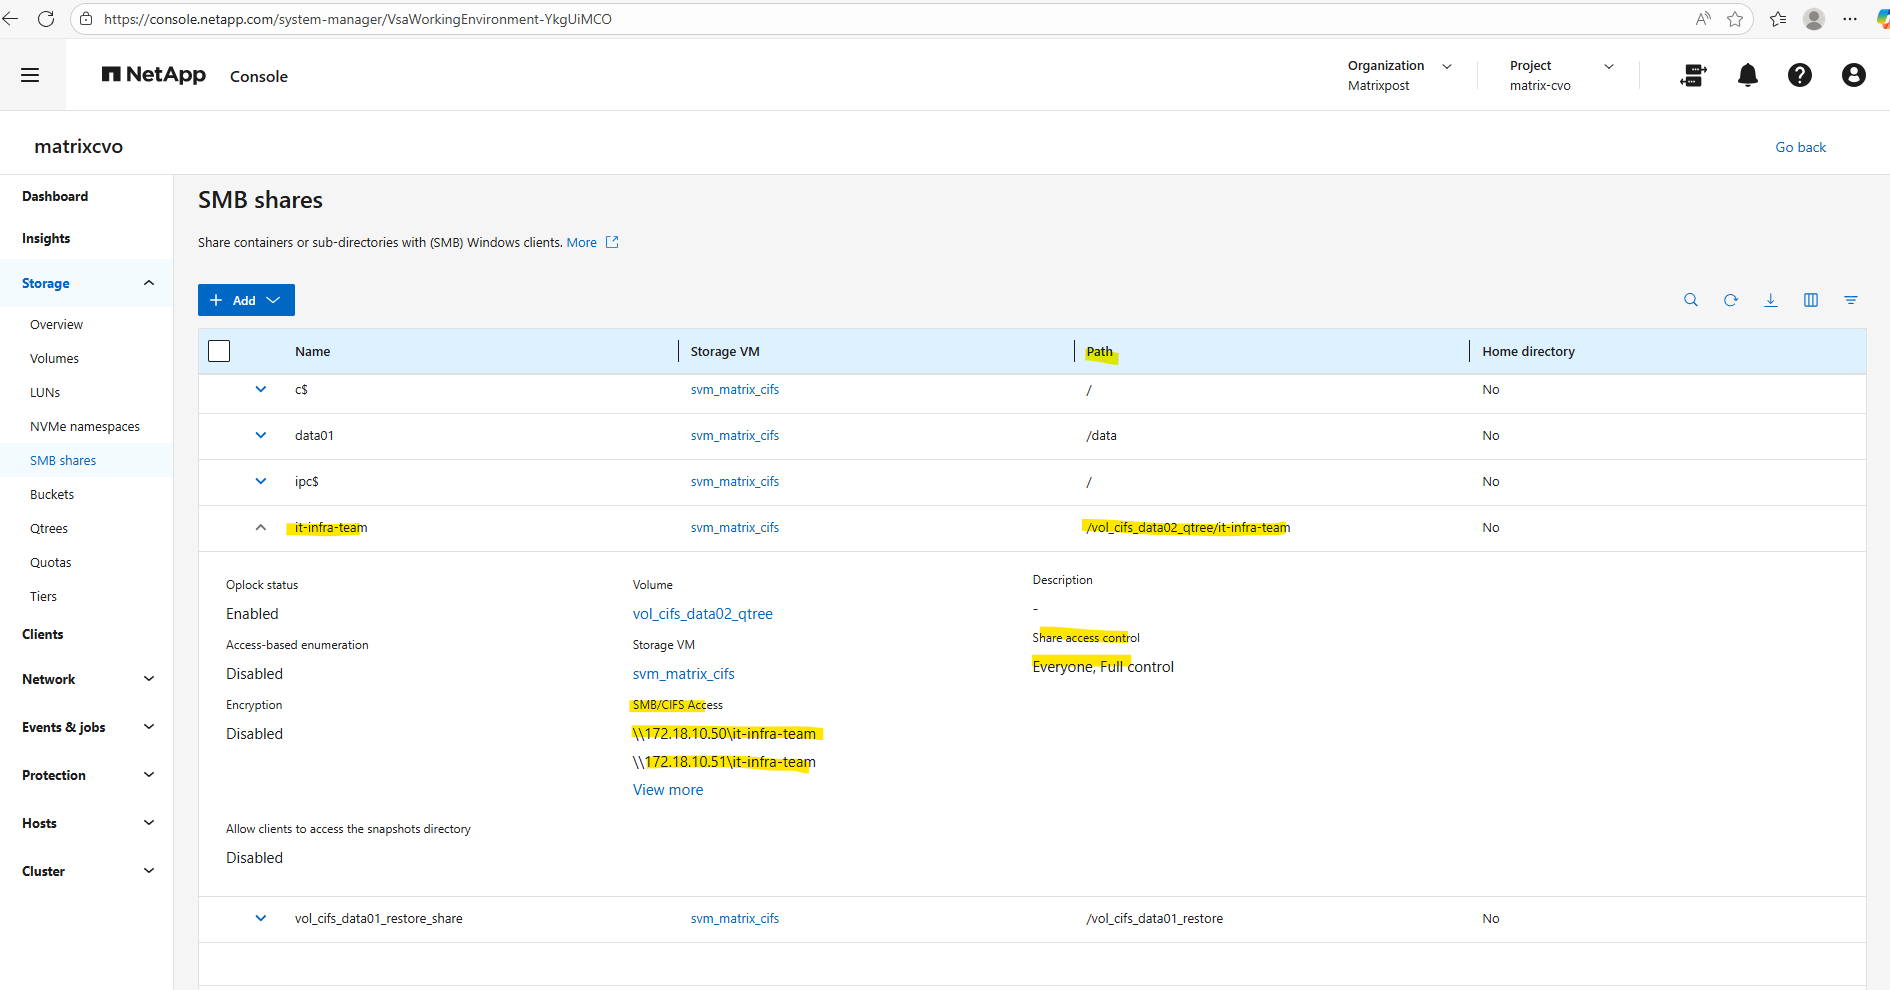Open the notifications bell
Image resolution: width=1890 pixels, height=990 pixels.
click(1747, 76)
